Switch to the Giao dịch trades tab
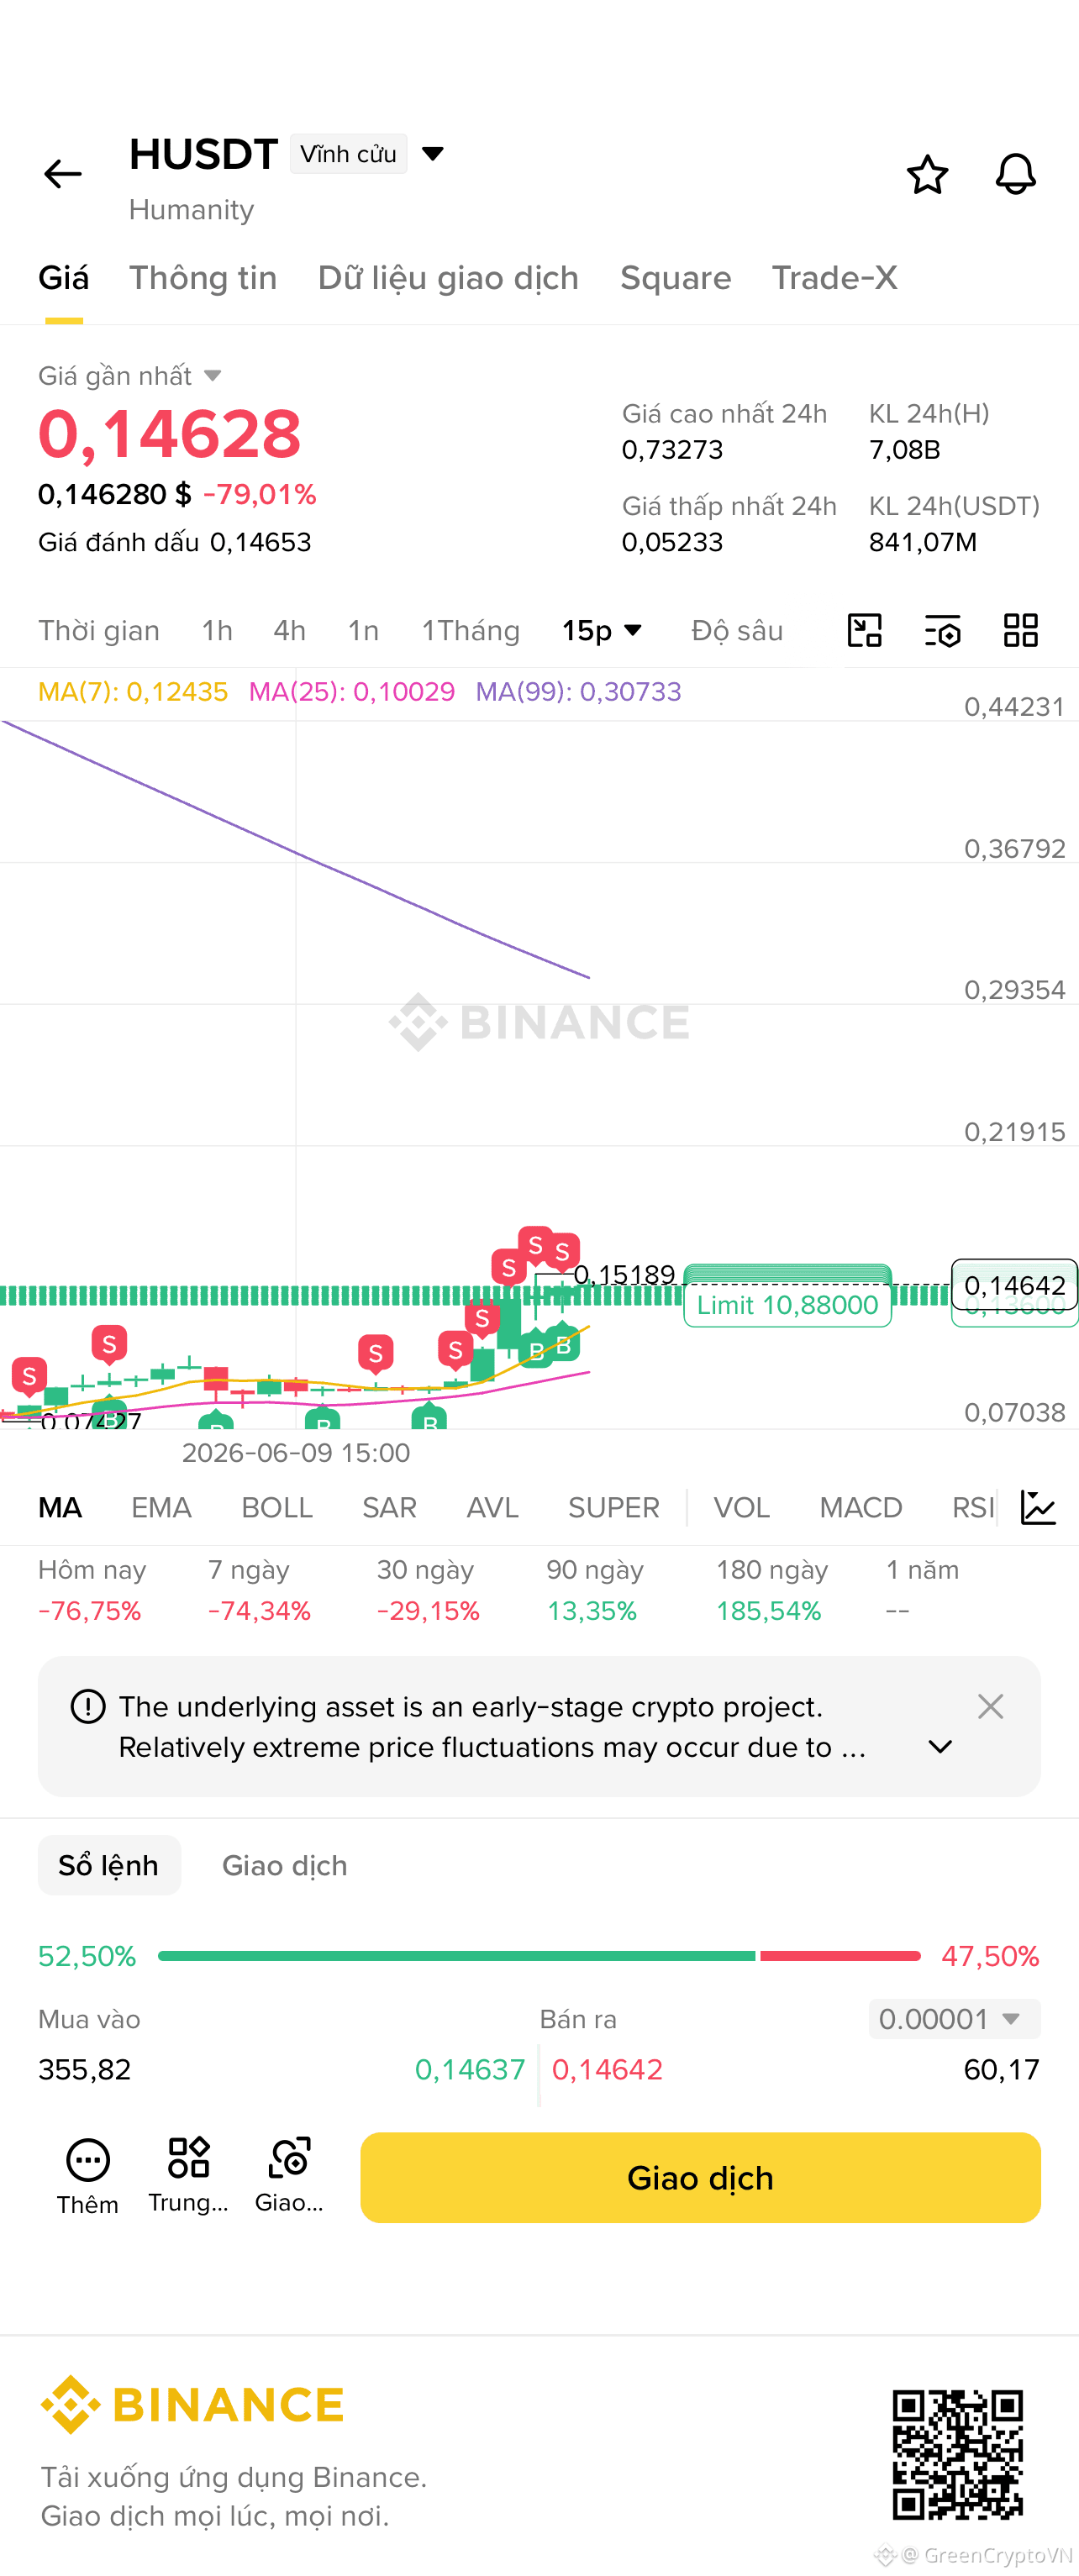 coord(284,1865)
